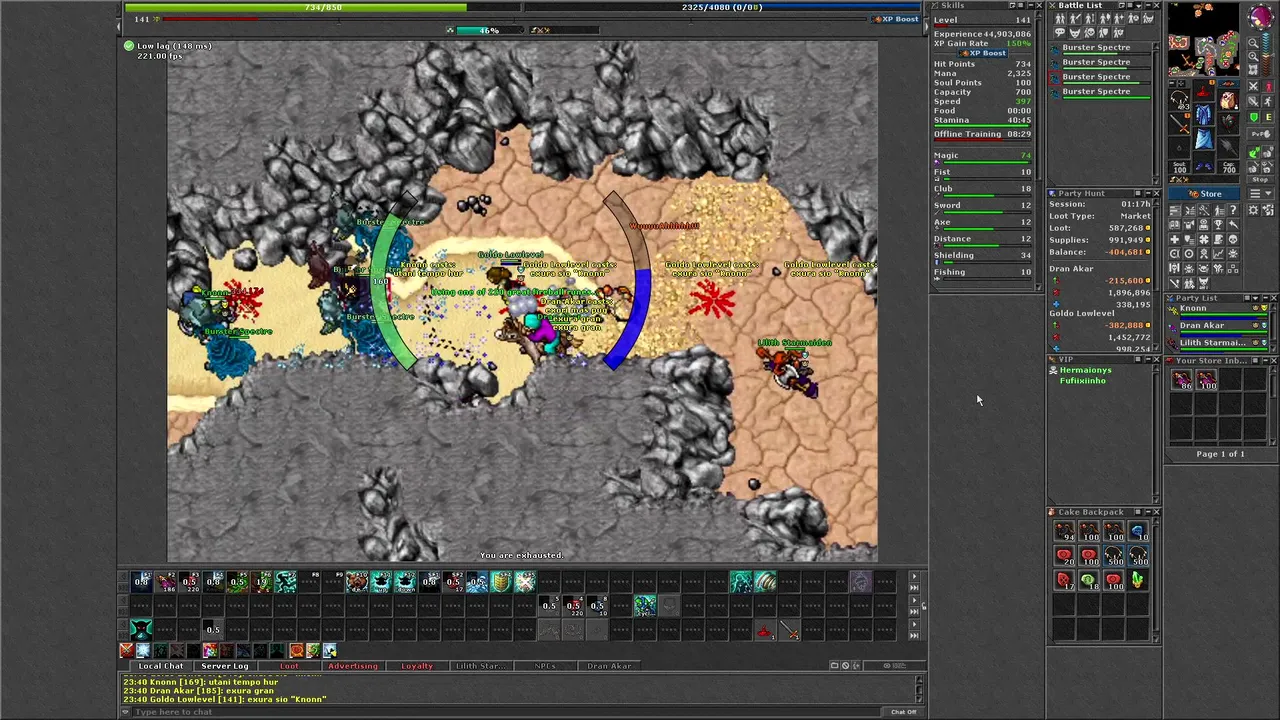Toggle the red standing figure stance icon
This screenshot has height=720, width=1280.
coord(1268,86)
